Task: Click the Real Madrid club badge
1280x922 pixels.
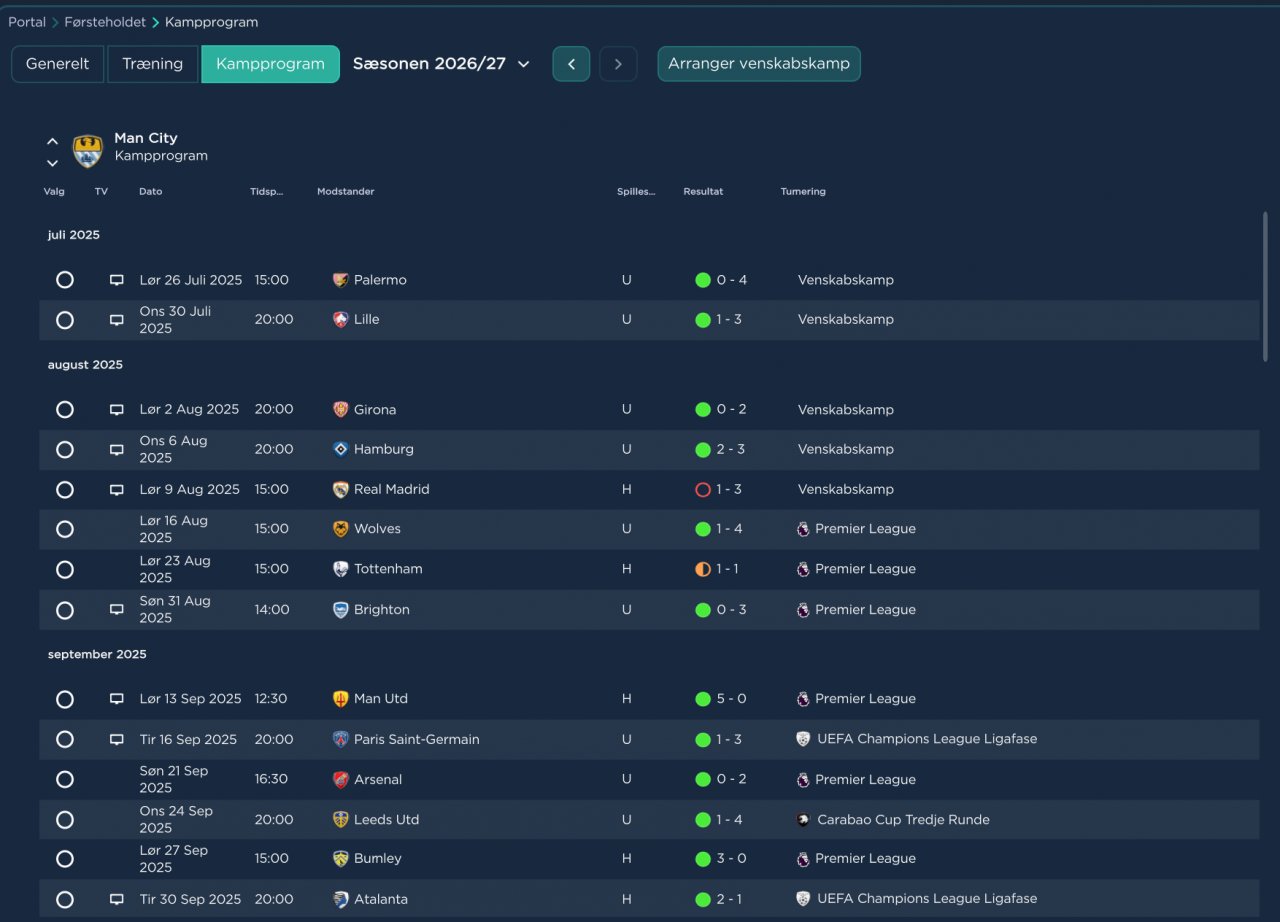Action: point(341,490)
